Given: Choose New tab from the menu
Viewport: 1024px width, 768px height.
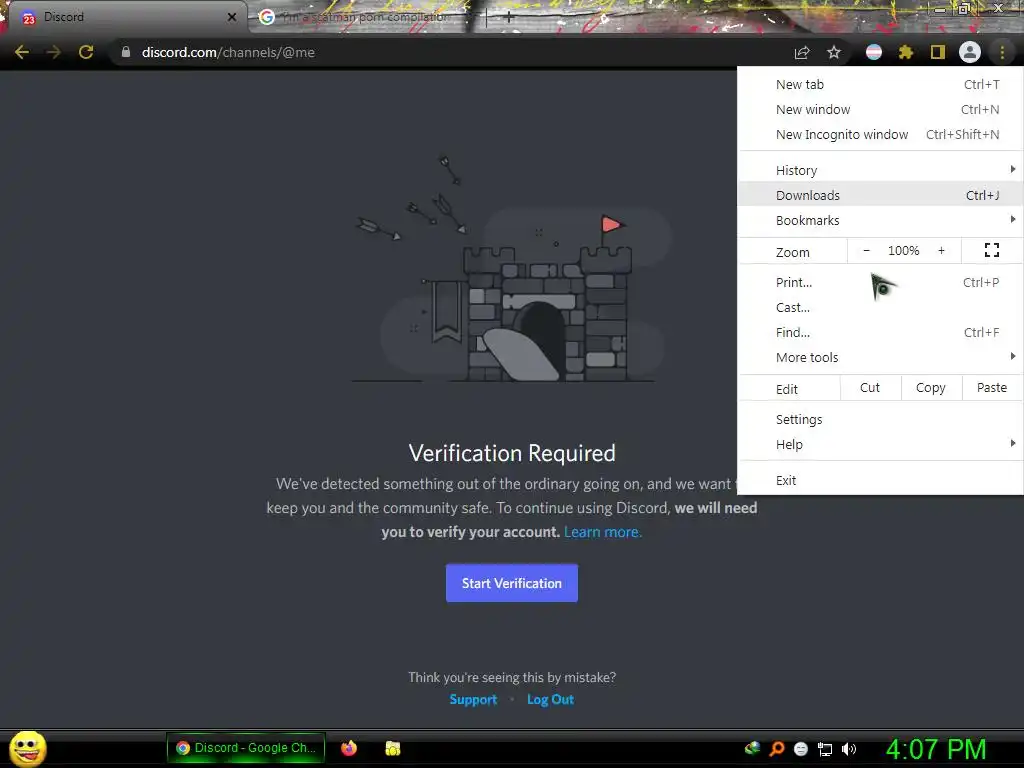Looking at the screenshot, I should tap(880, 84).
